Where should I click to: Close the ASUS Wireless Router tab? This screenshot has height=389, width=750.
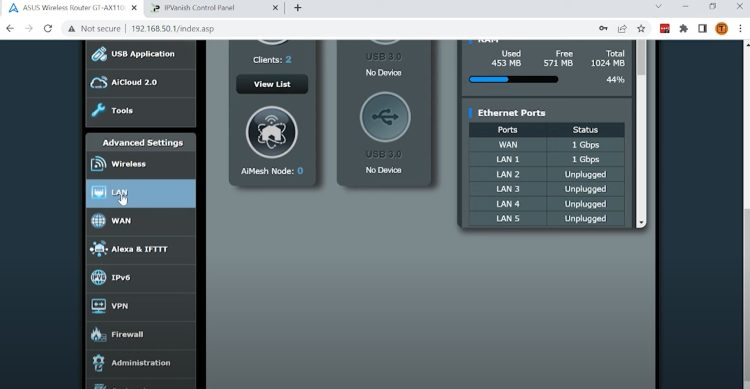pos(134,8)
